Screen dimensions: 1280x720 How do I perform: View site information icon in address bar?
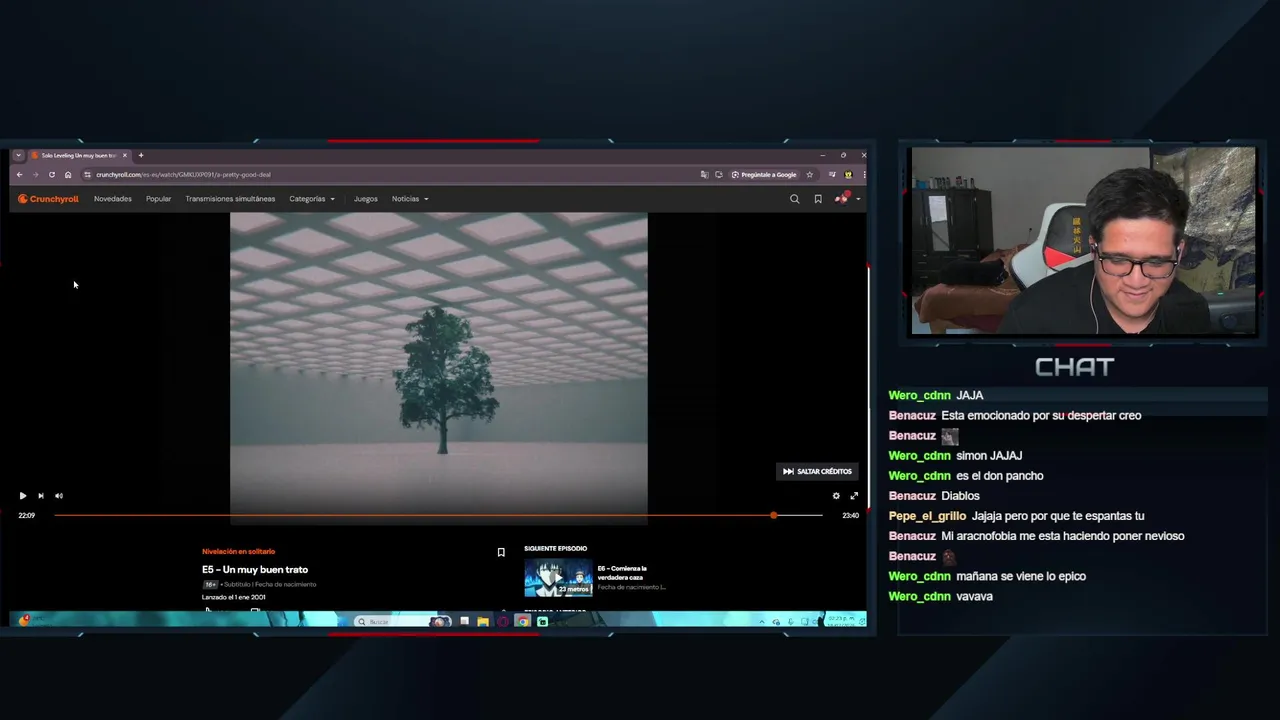pos(88,175)
